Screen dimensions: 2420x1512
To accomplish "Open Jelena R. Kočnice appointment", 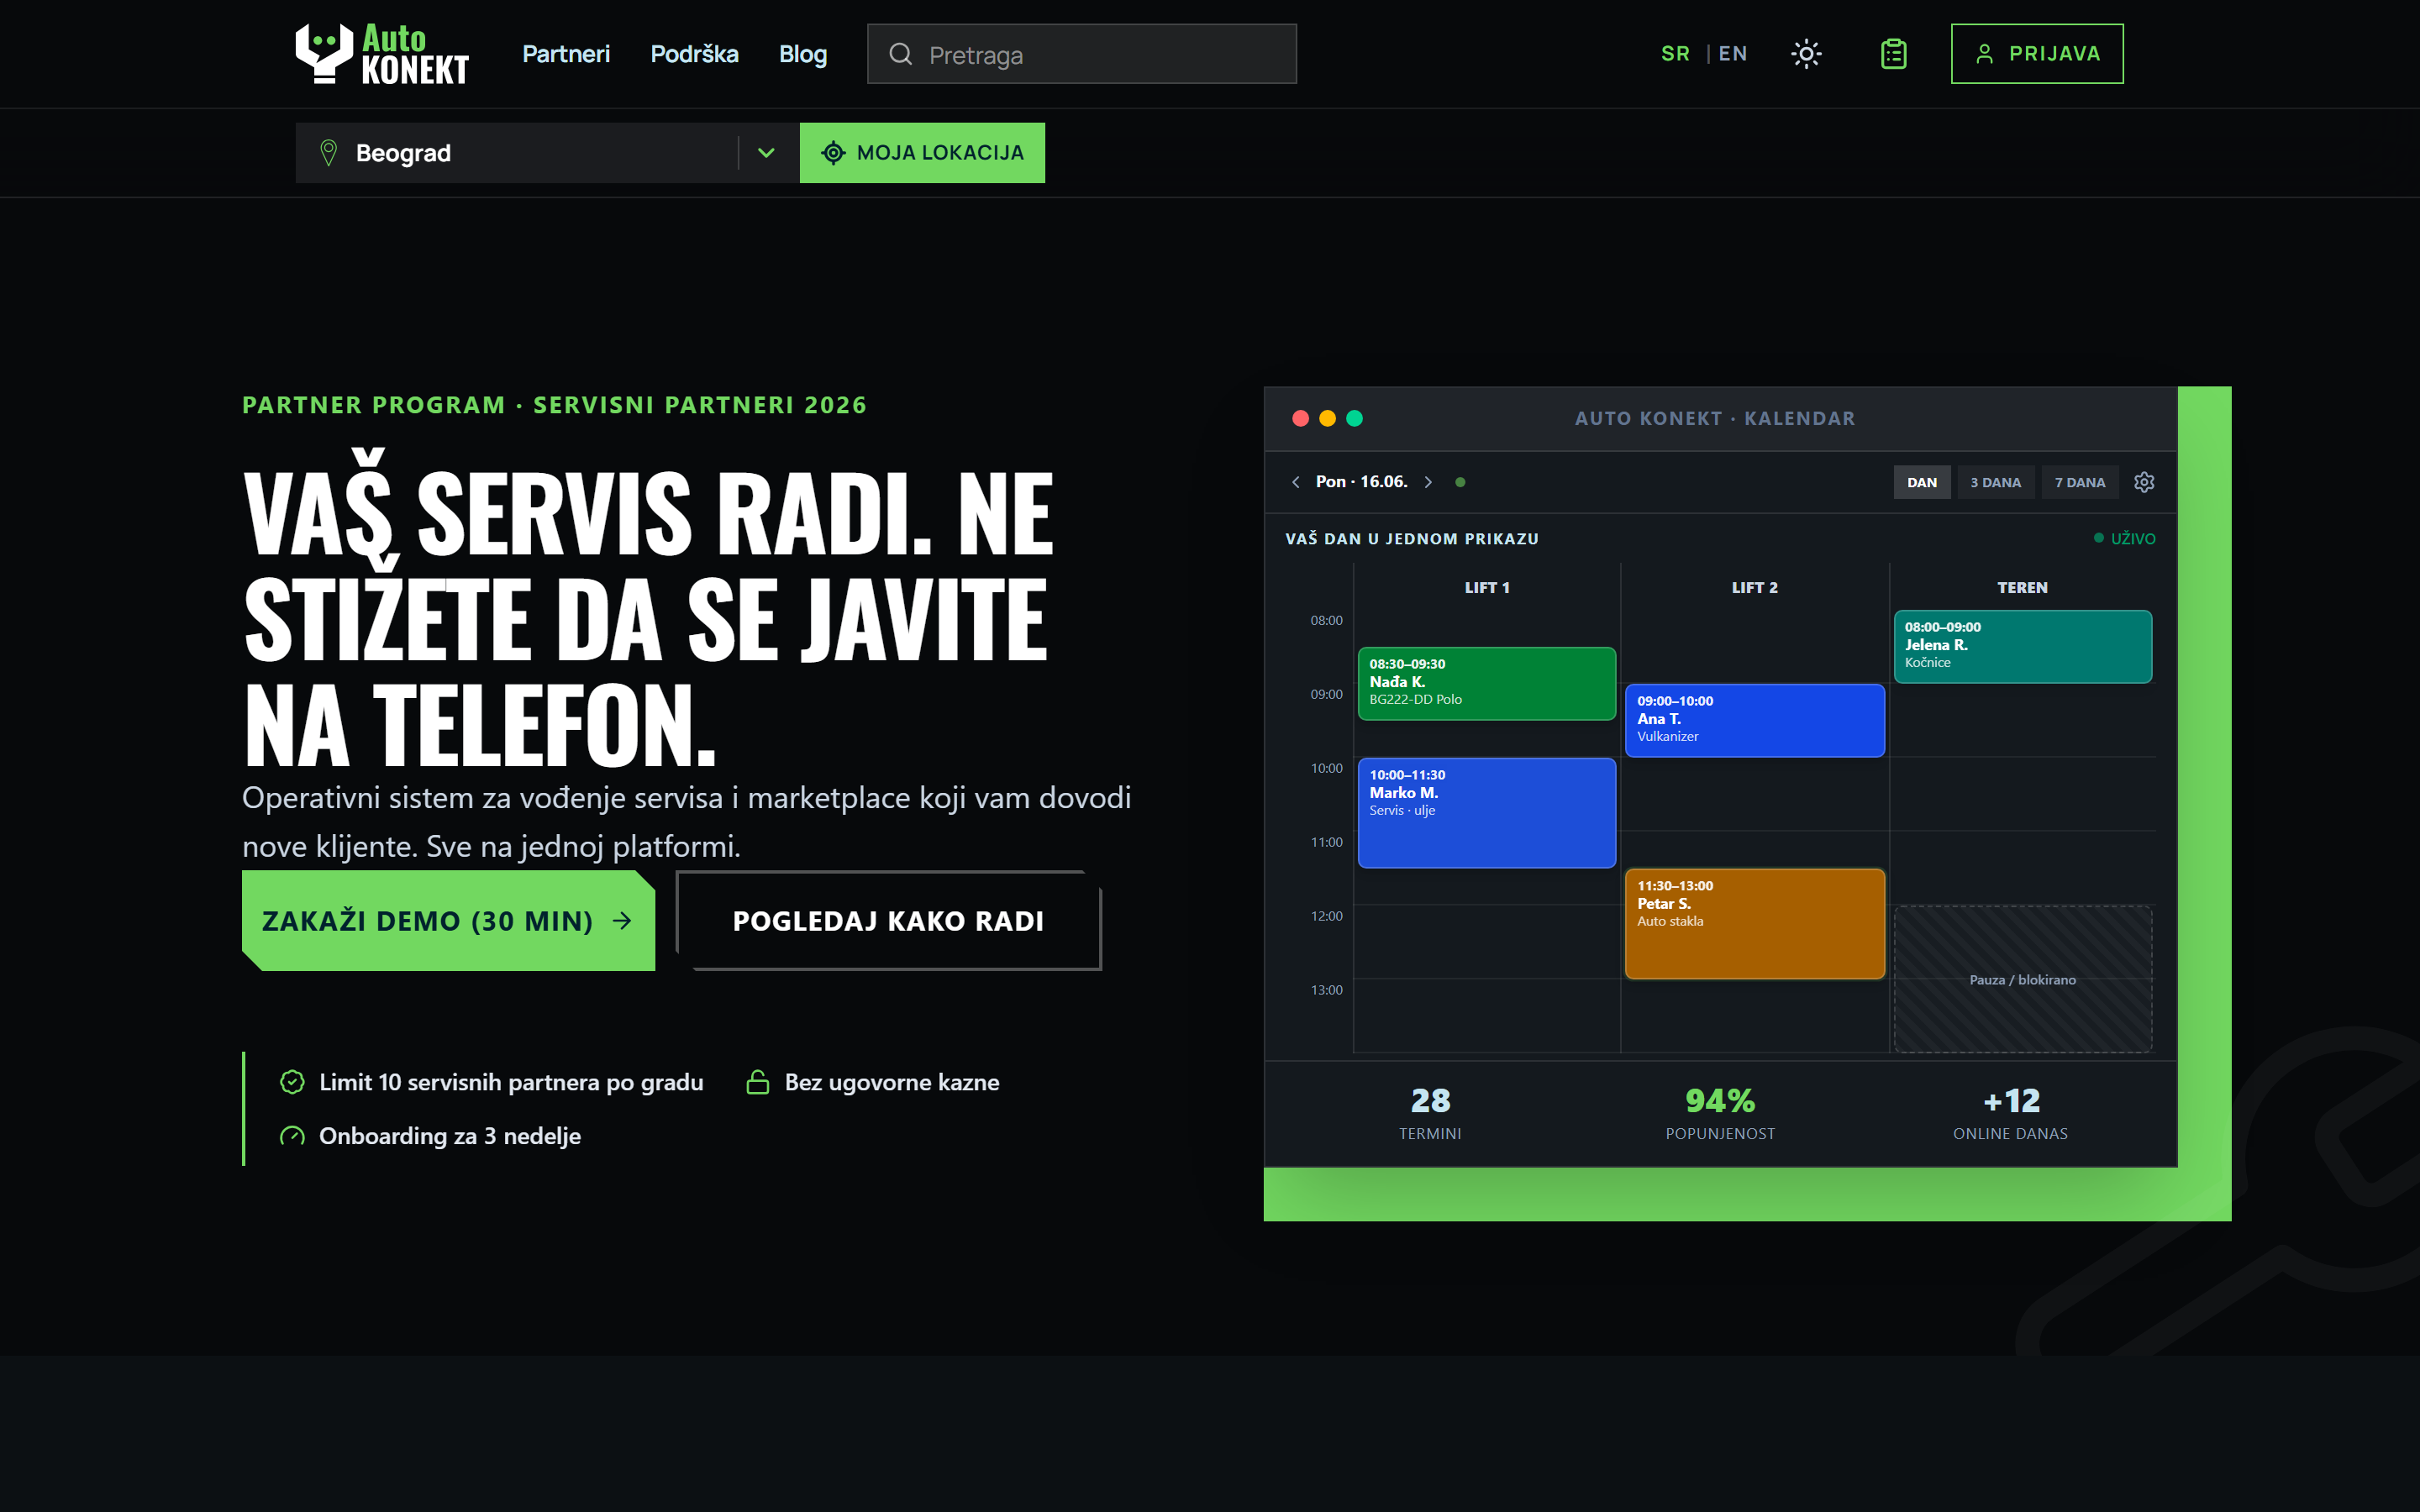I will [2022, 646].
